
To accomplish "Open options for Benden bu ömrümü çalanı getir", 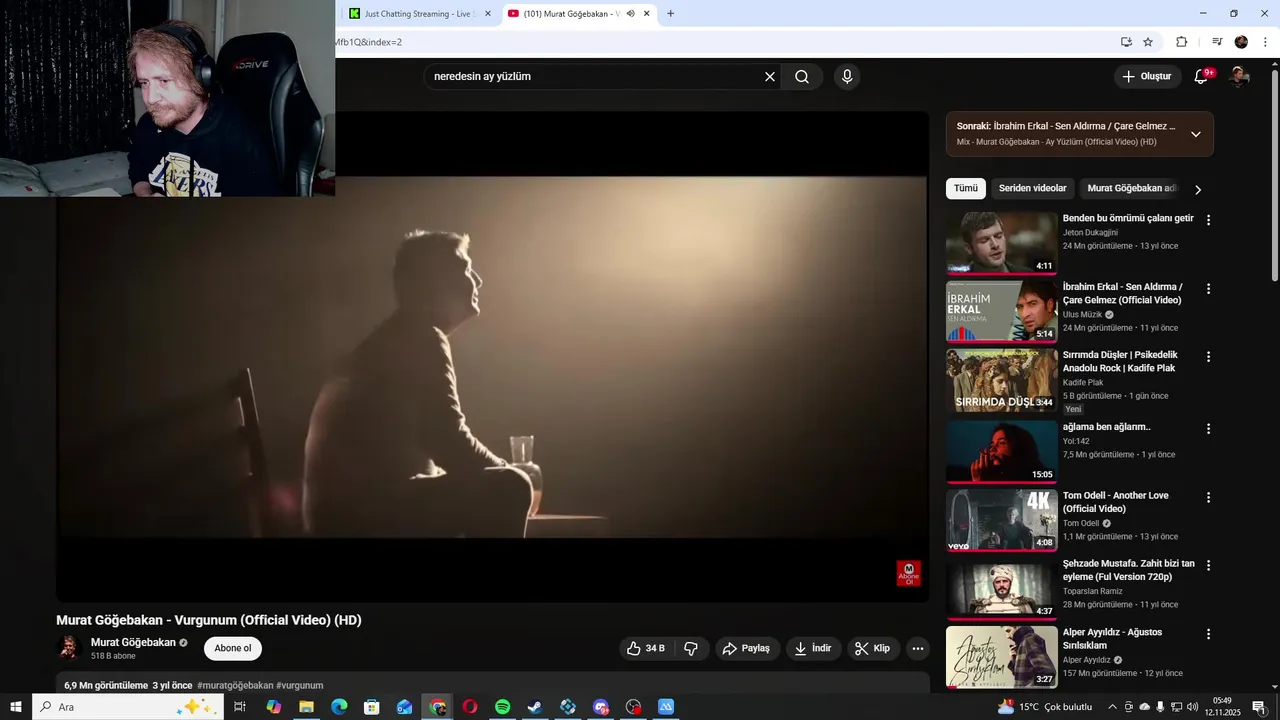I will point(1208,220).
